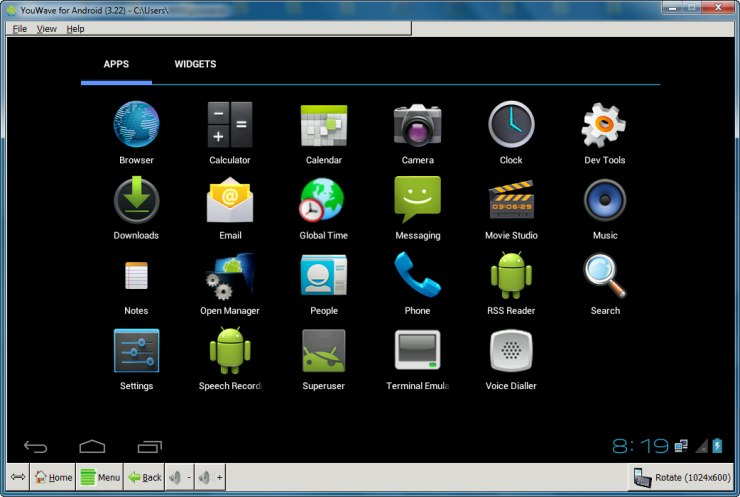This screenshot has height=497, width=740.
Task: Select the APPS tab
Action: 116,64
